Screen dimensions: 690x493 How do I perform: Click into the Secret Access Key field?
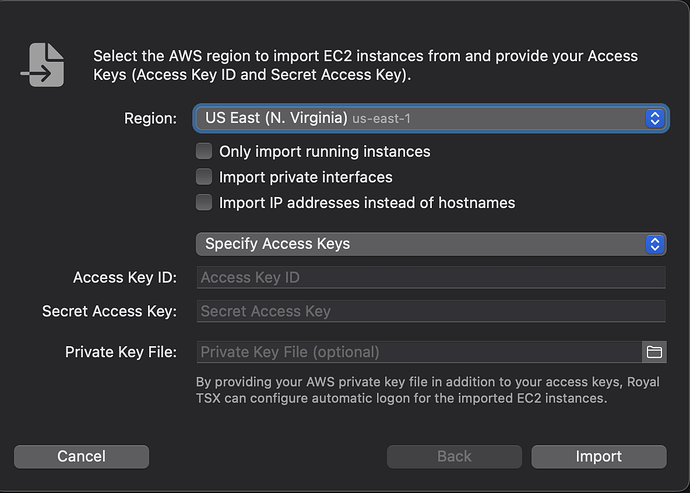pos(430,311)
